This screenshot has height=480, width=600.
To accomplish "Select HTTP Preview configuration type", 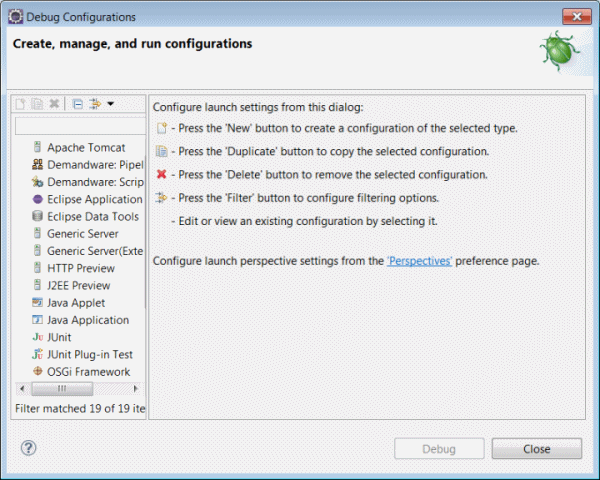I will pos(81,268).
